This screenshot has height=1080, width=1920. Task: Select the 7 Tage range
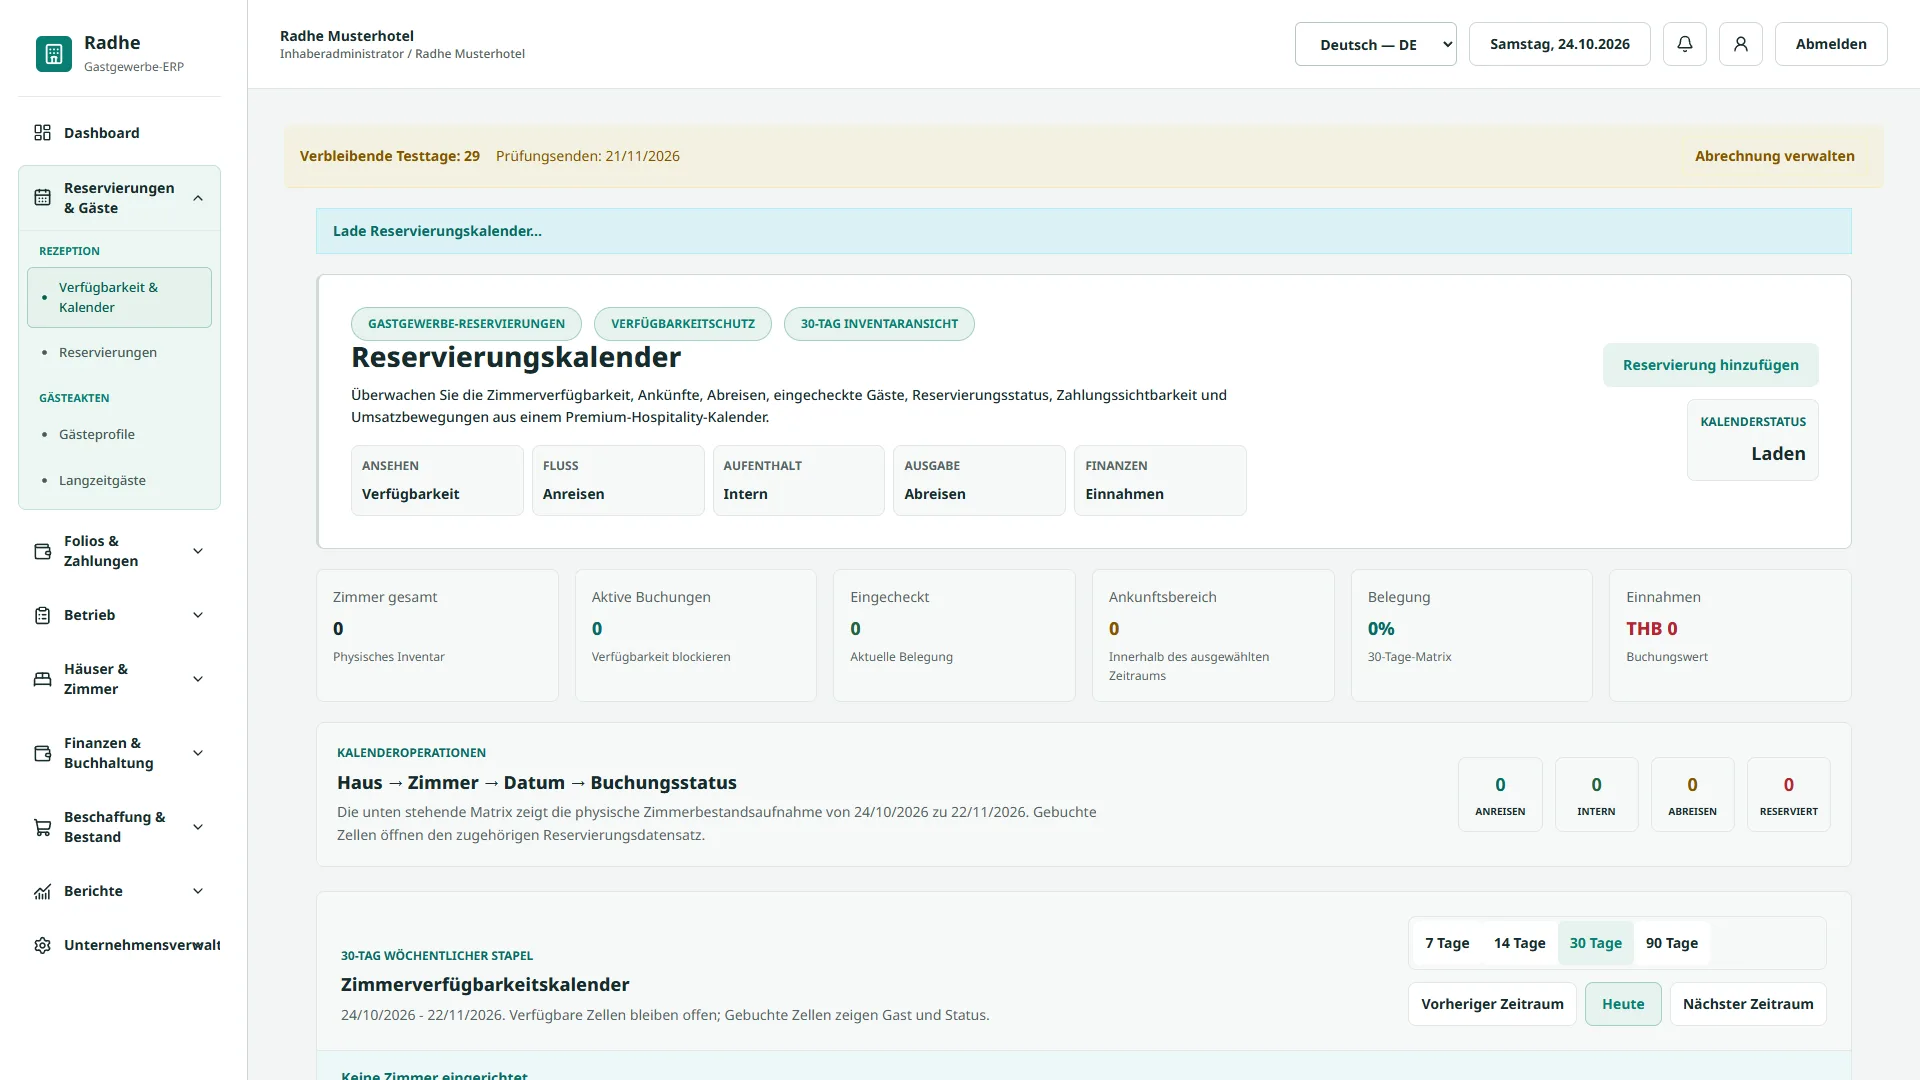tap(1447, 943)
